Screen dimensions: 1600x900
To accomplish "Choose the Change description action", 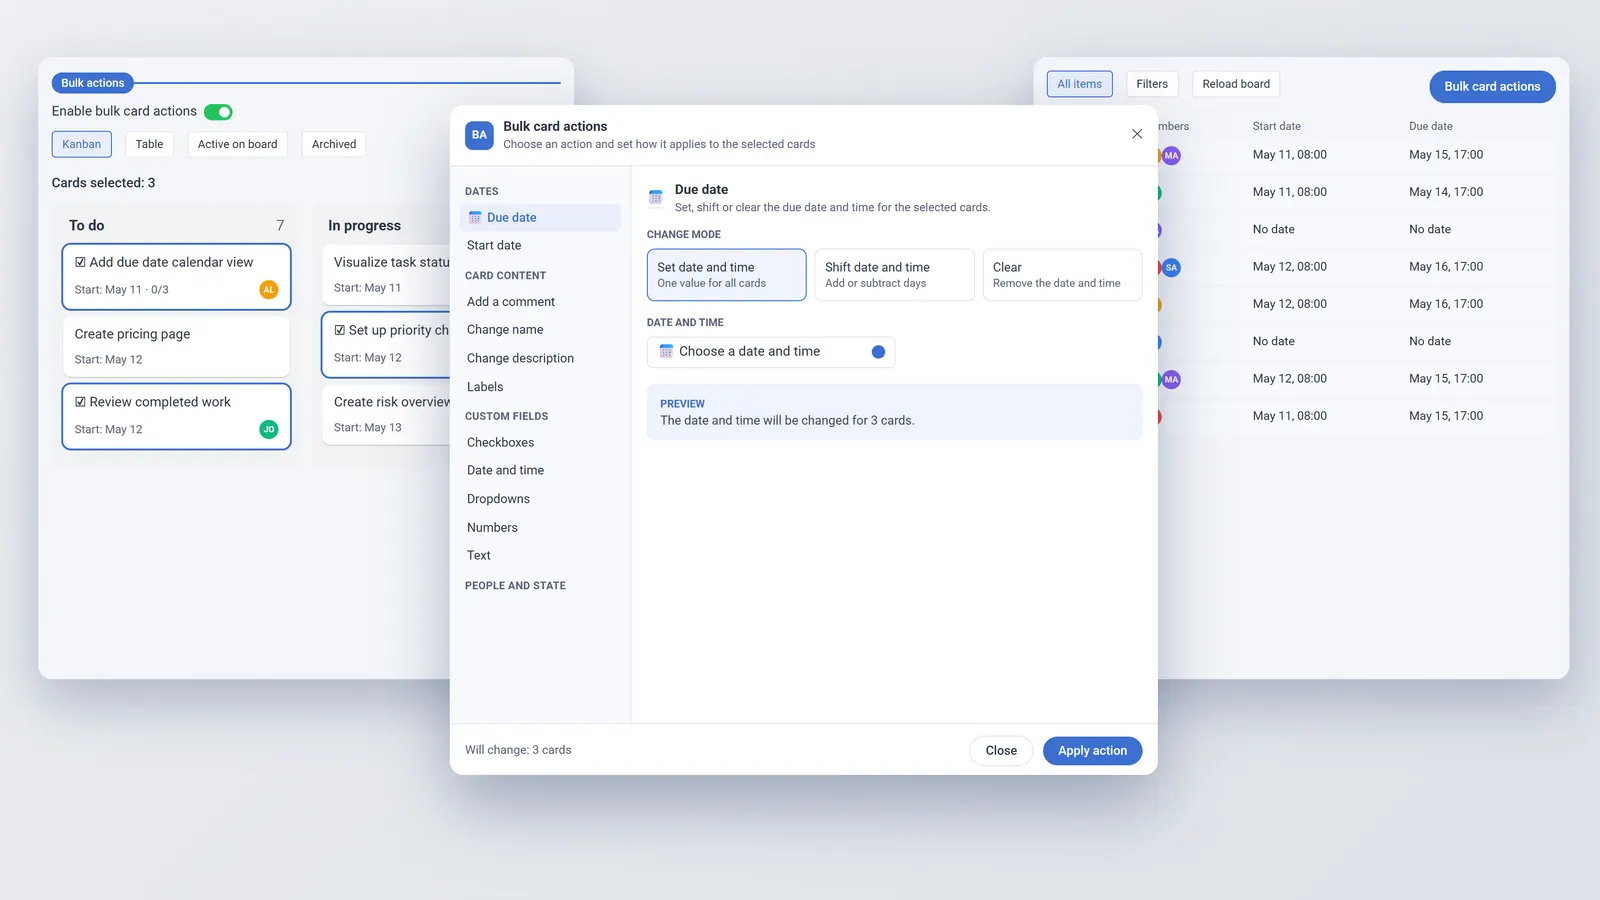I will [x=540, y=358].
